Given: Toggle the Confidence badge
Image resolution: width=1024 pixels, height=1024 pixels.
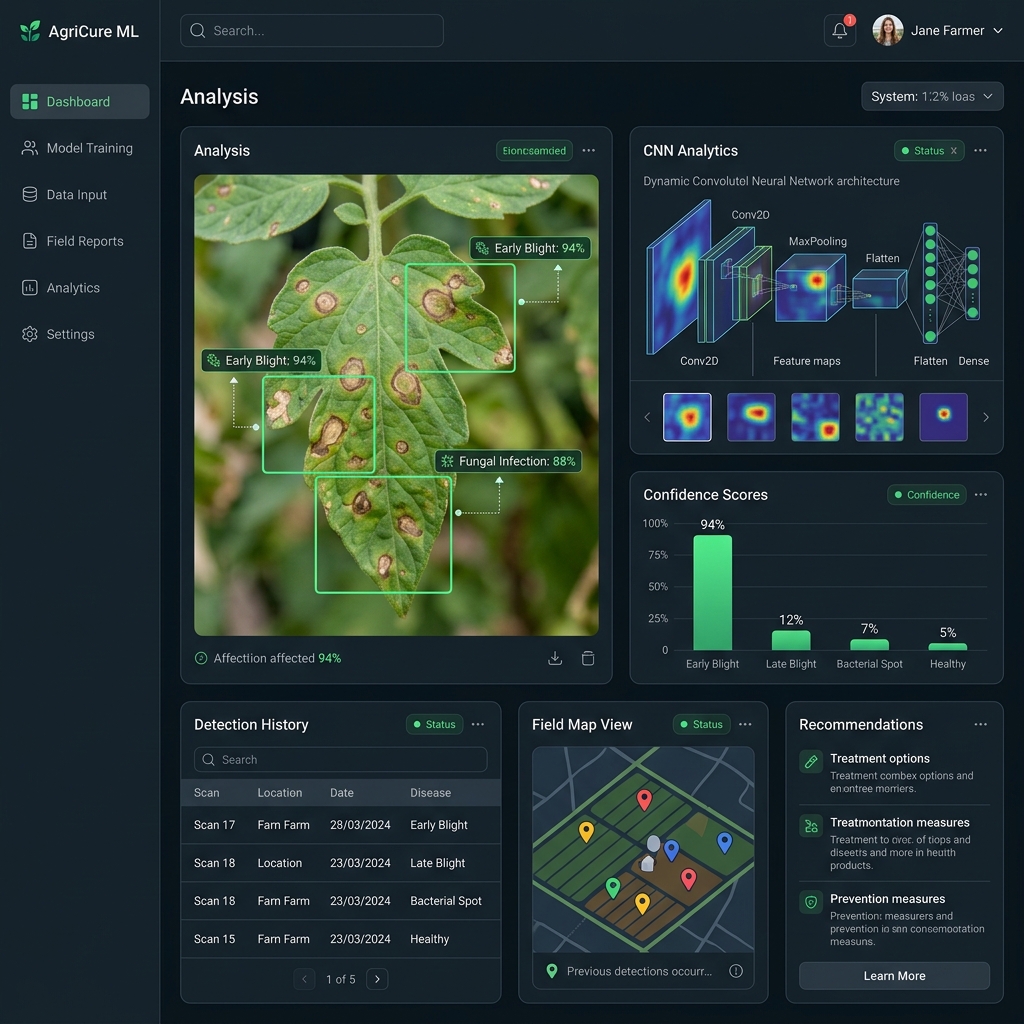Looking at the screenshot, I should pyautogui.click(x=926, y=494).
